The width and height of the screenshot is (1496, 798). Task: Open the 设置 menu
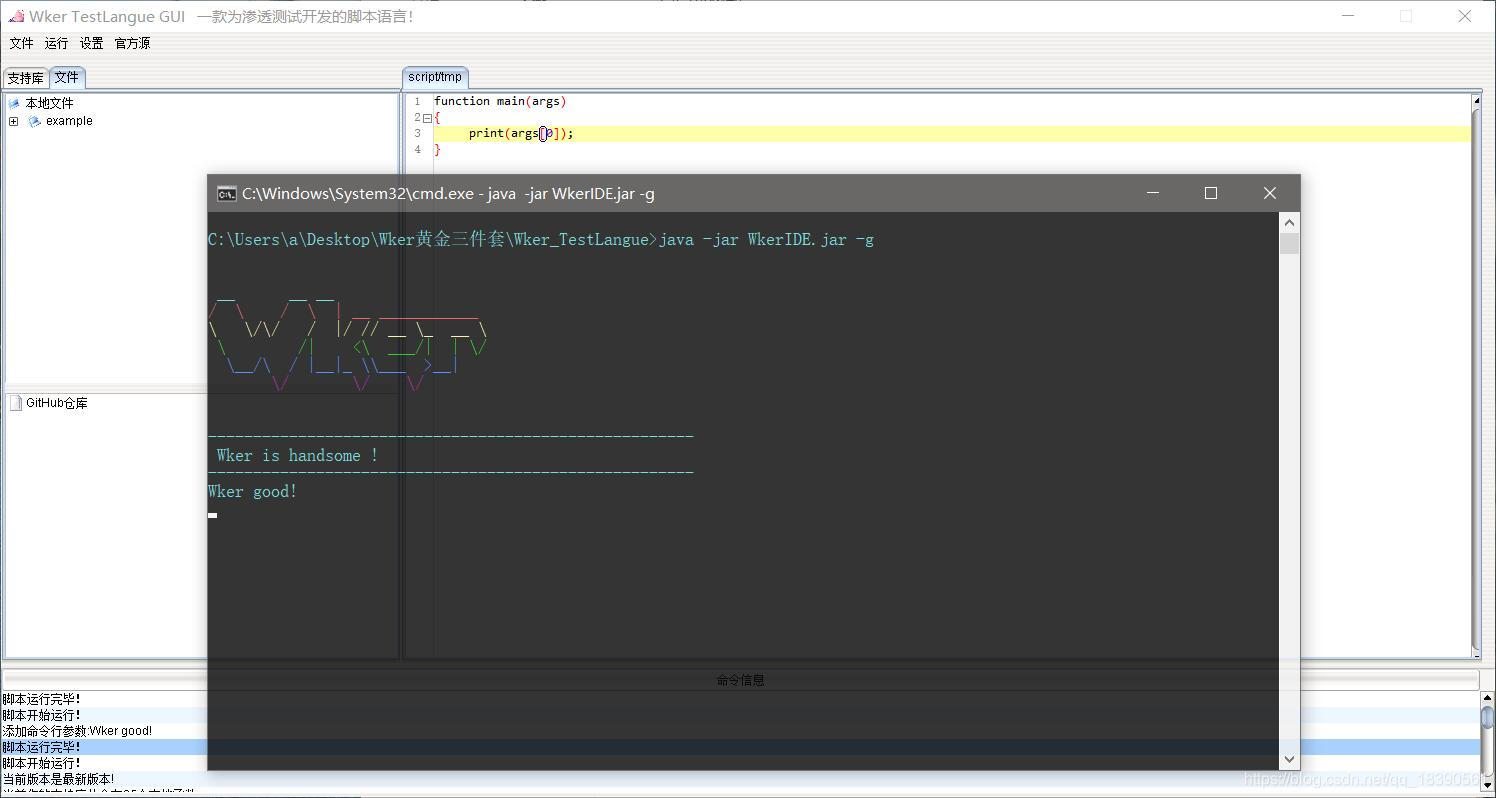click(92, 43)
